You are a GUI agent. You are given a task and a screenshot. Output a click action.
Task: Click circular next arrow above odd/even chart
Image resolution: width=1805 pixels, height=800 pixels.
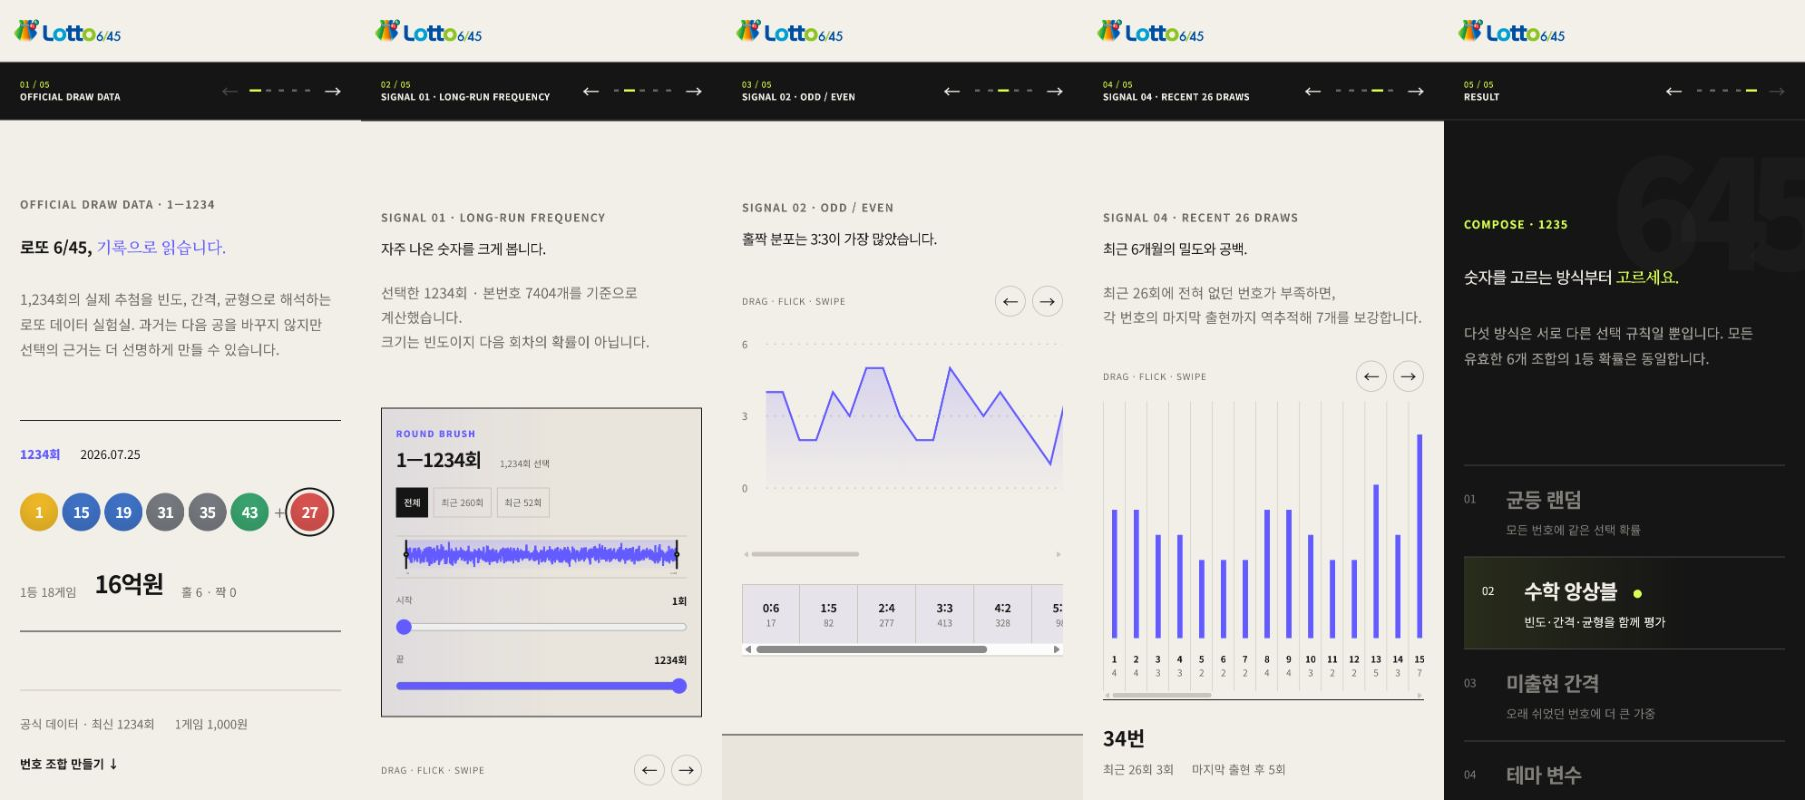1047,301
